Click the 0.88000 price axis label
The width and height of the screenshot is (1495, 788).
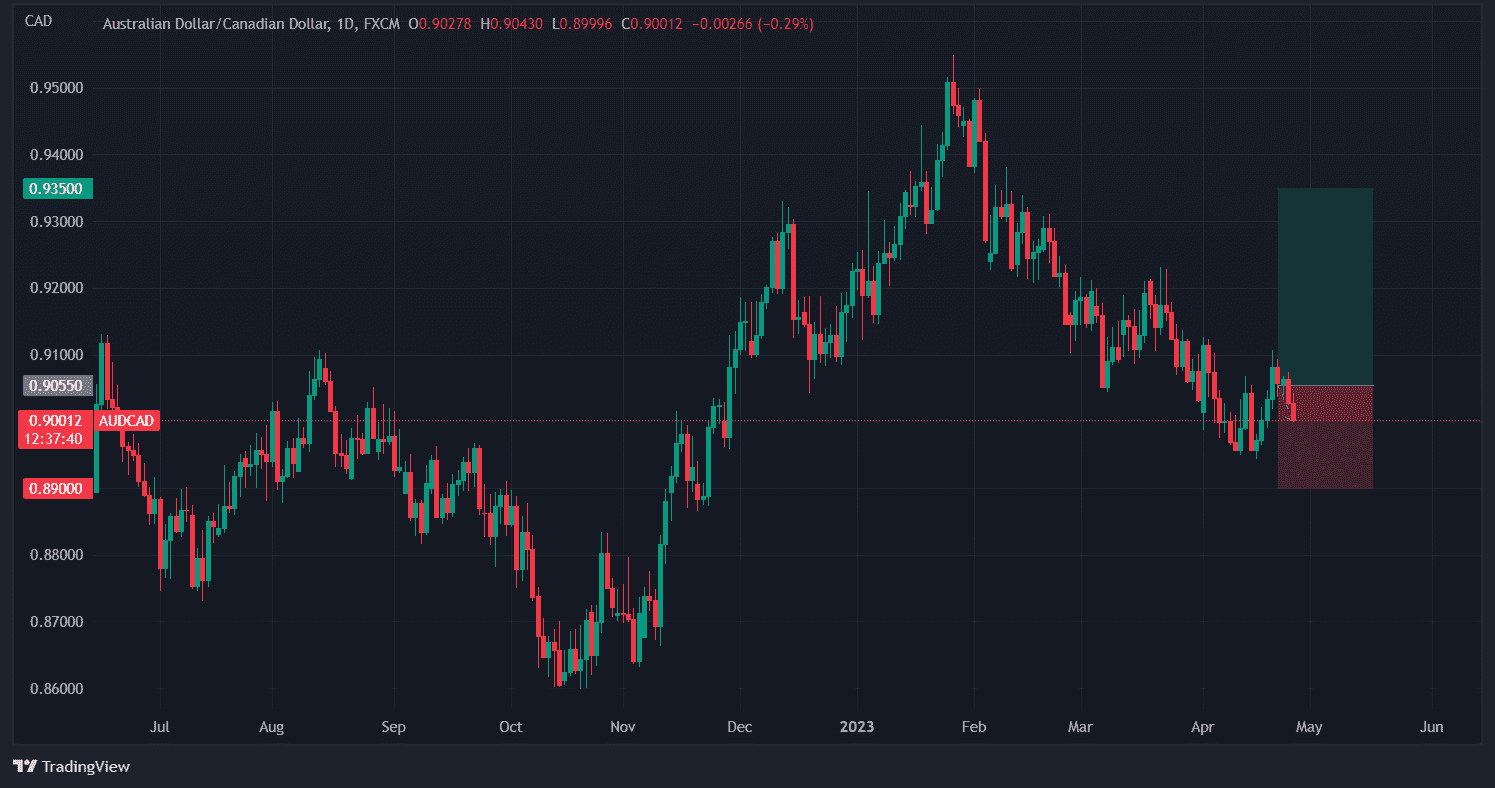[56, 555]
